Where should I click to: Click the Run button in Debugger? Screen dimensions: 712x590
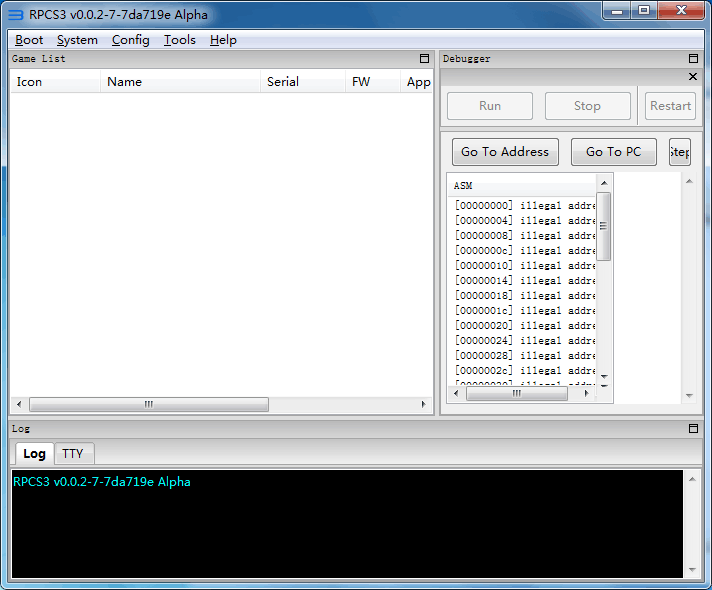[x=490, y=106]
